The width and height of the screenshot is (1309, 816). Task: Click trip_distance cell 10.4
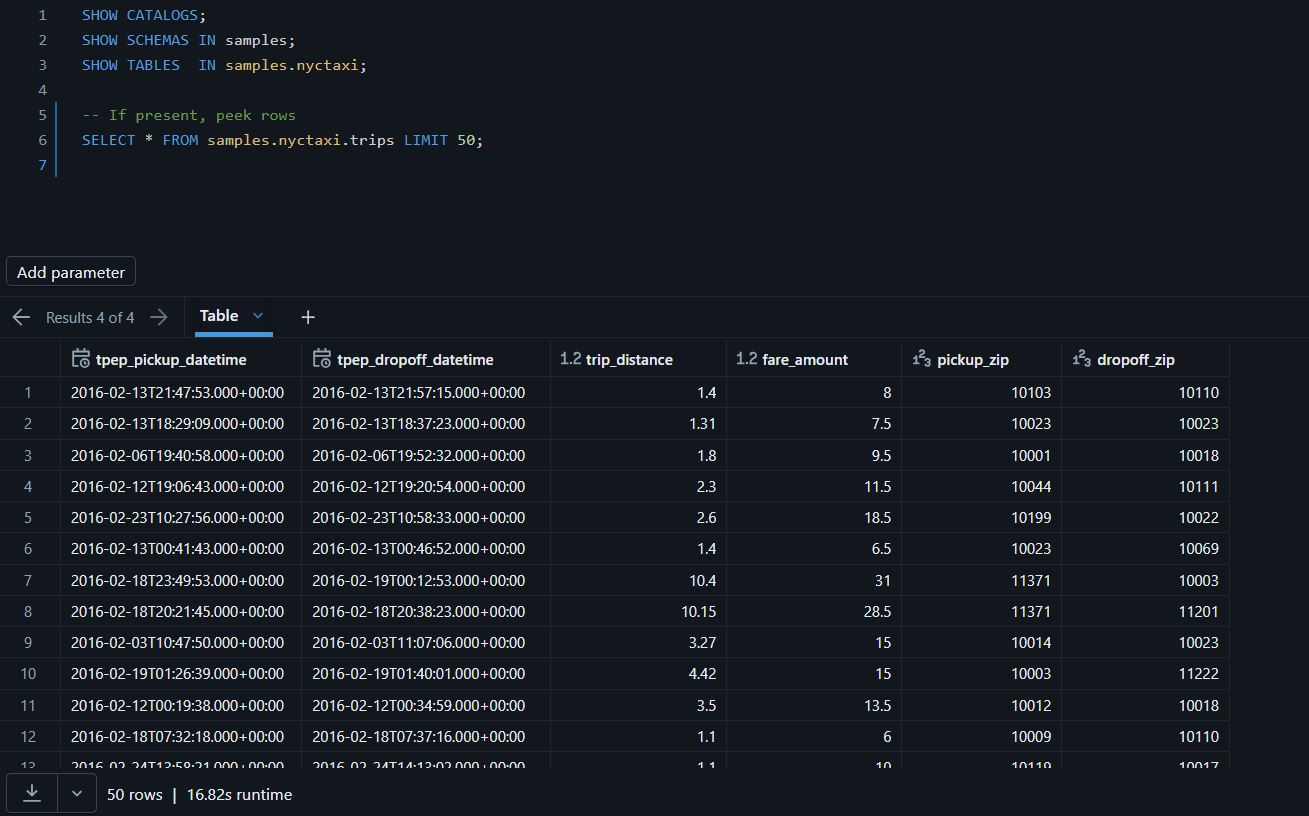638,580
